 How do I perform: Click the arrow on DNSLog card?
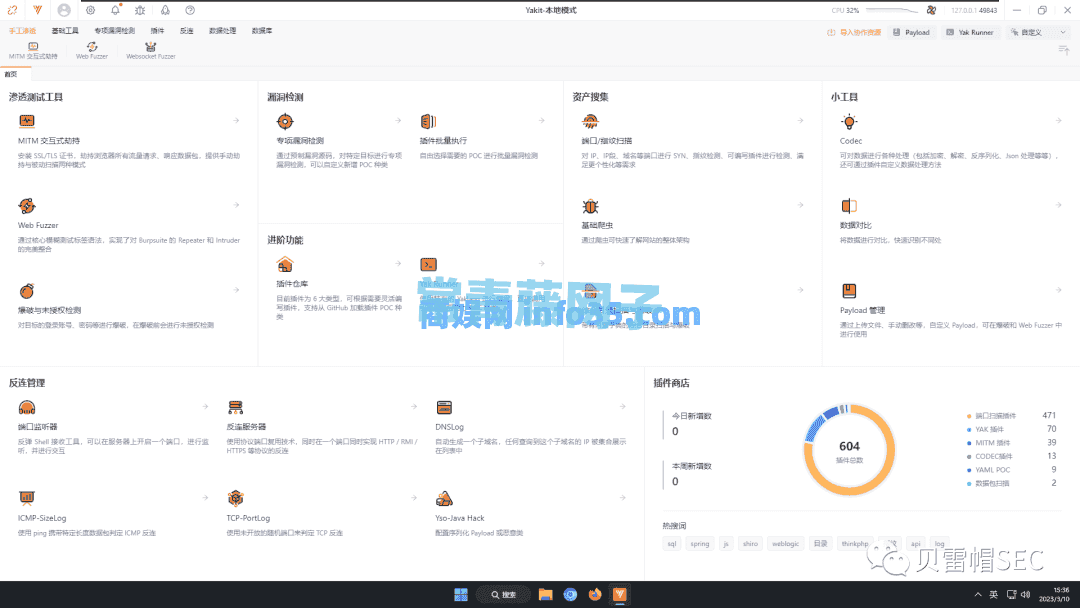[x=623, y=407]
